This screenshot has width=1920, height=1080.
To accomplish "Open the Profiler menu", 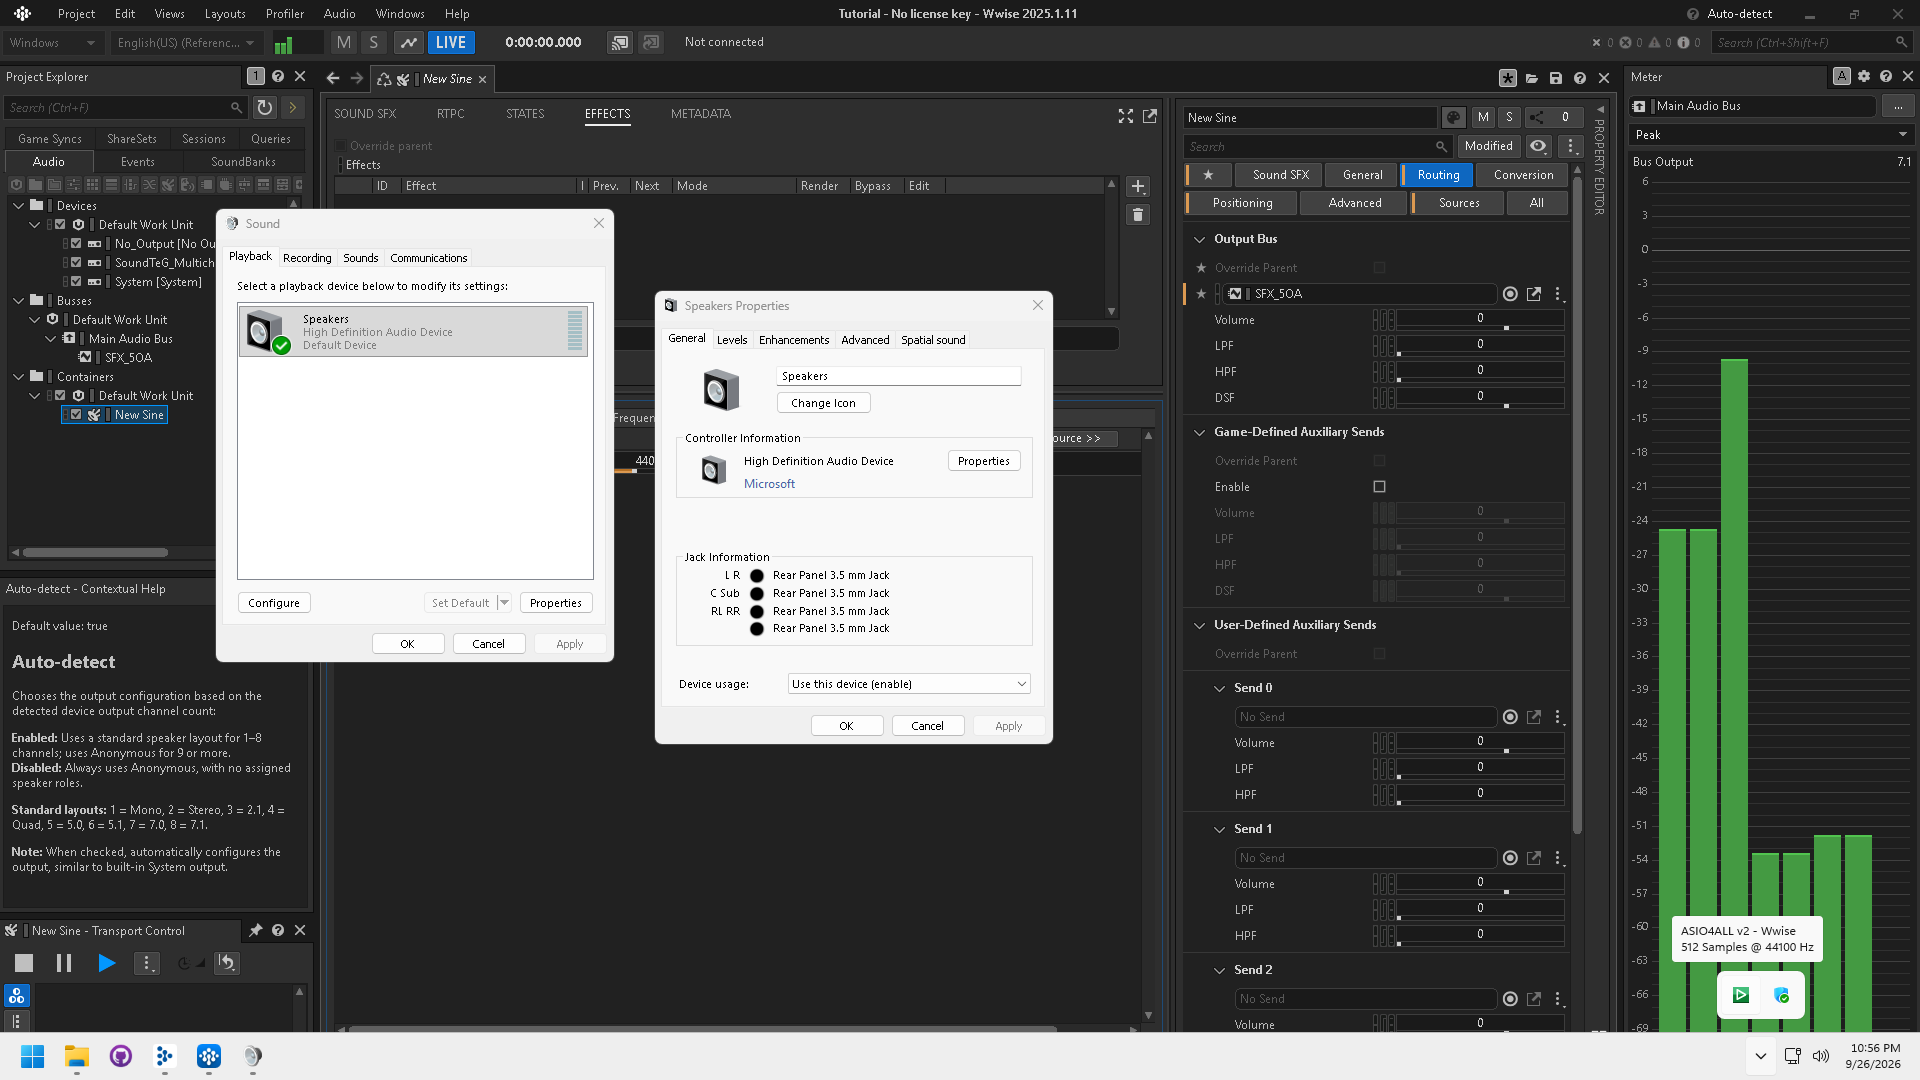I will [285, 14].
